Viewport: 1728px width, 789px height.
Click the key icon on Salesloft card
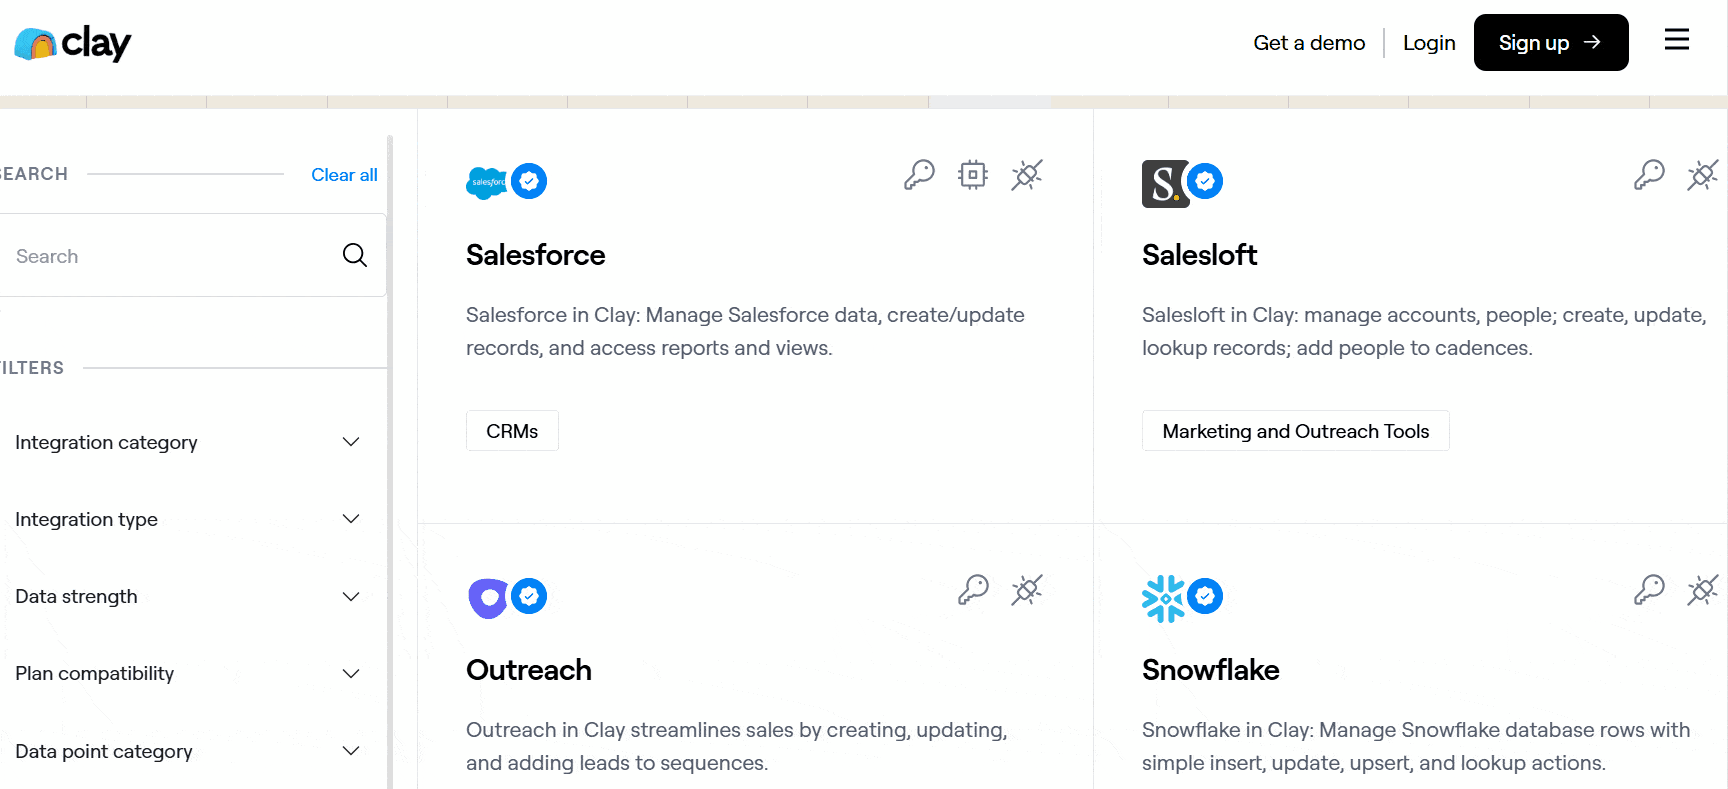[x=1649, y=175]
